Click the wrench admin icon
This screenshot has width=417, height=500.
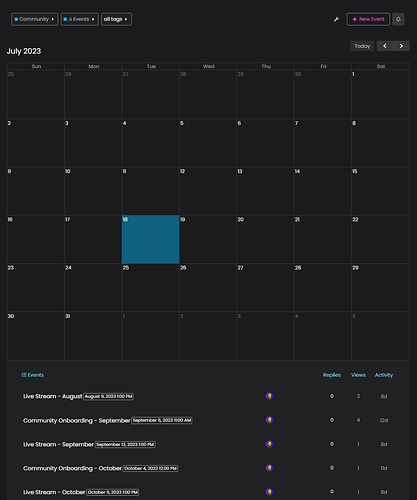336,19
